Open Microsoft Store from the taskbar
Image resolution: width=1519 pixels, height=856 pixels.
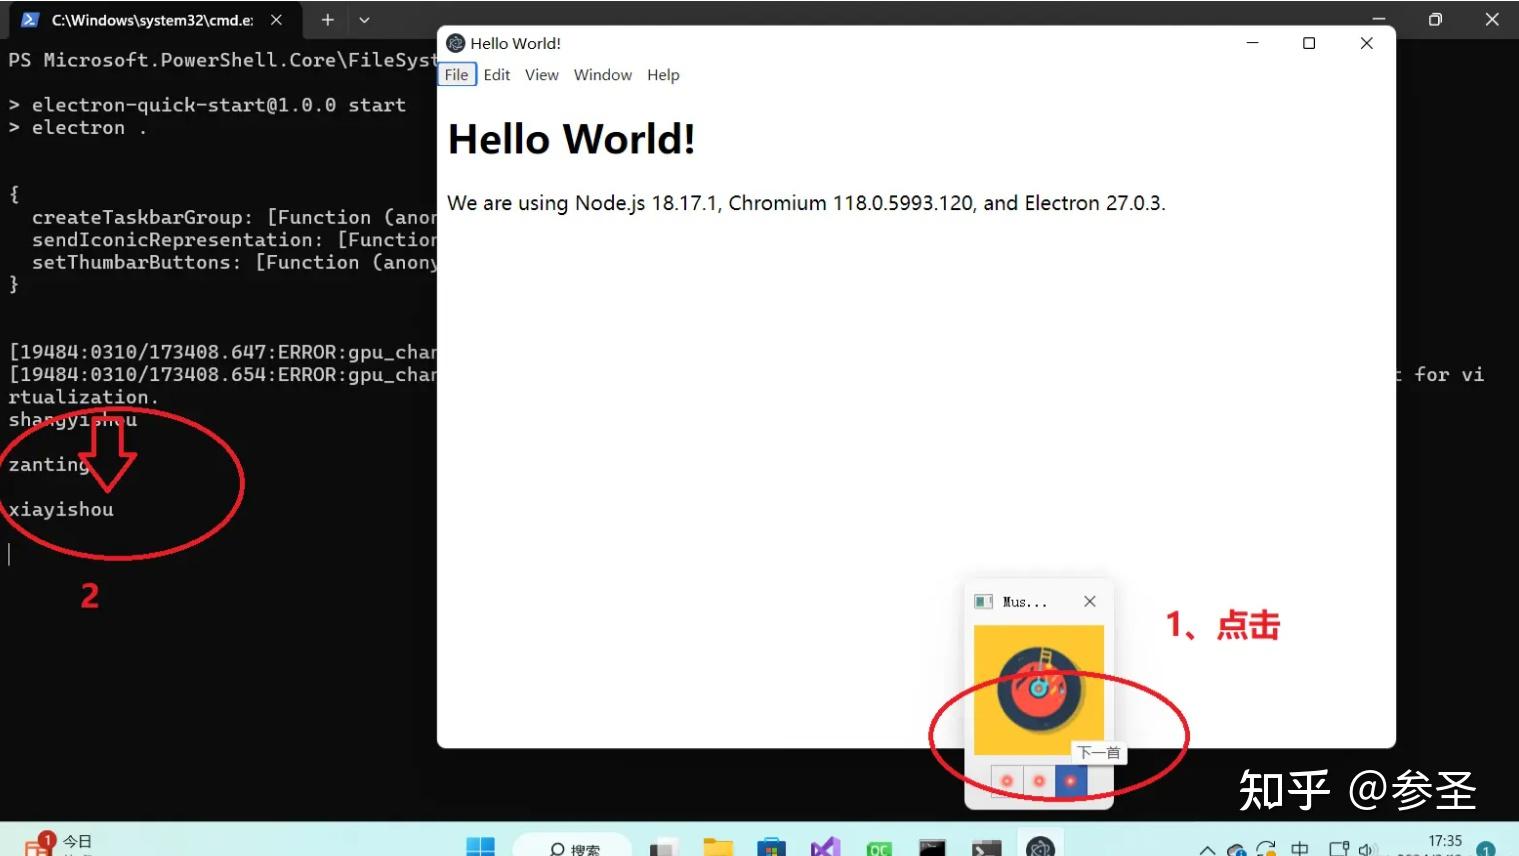(770, 845)
